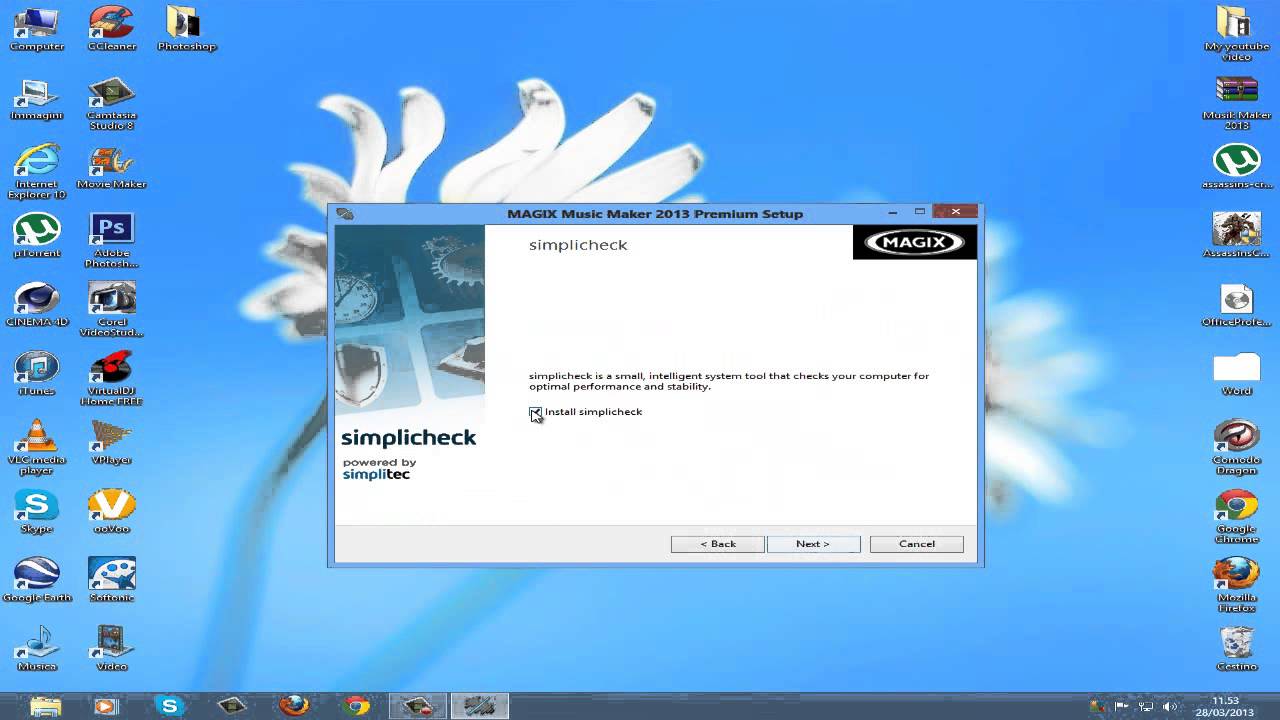Open the Musica desktop icon
Screen dimensions: 1280x720
[36, 650]
